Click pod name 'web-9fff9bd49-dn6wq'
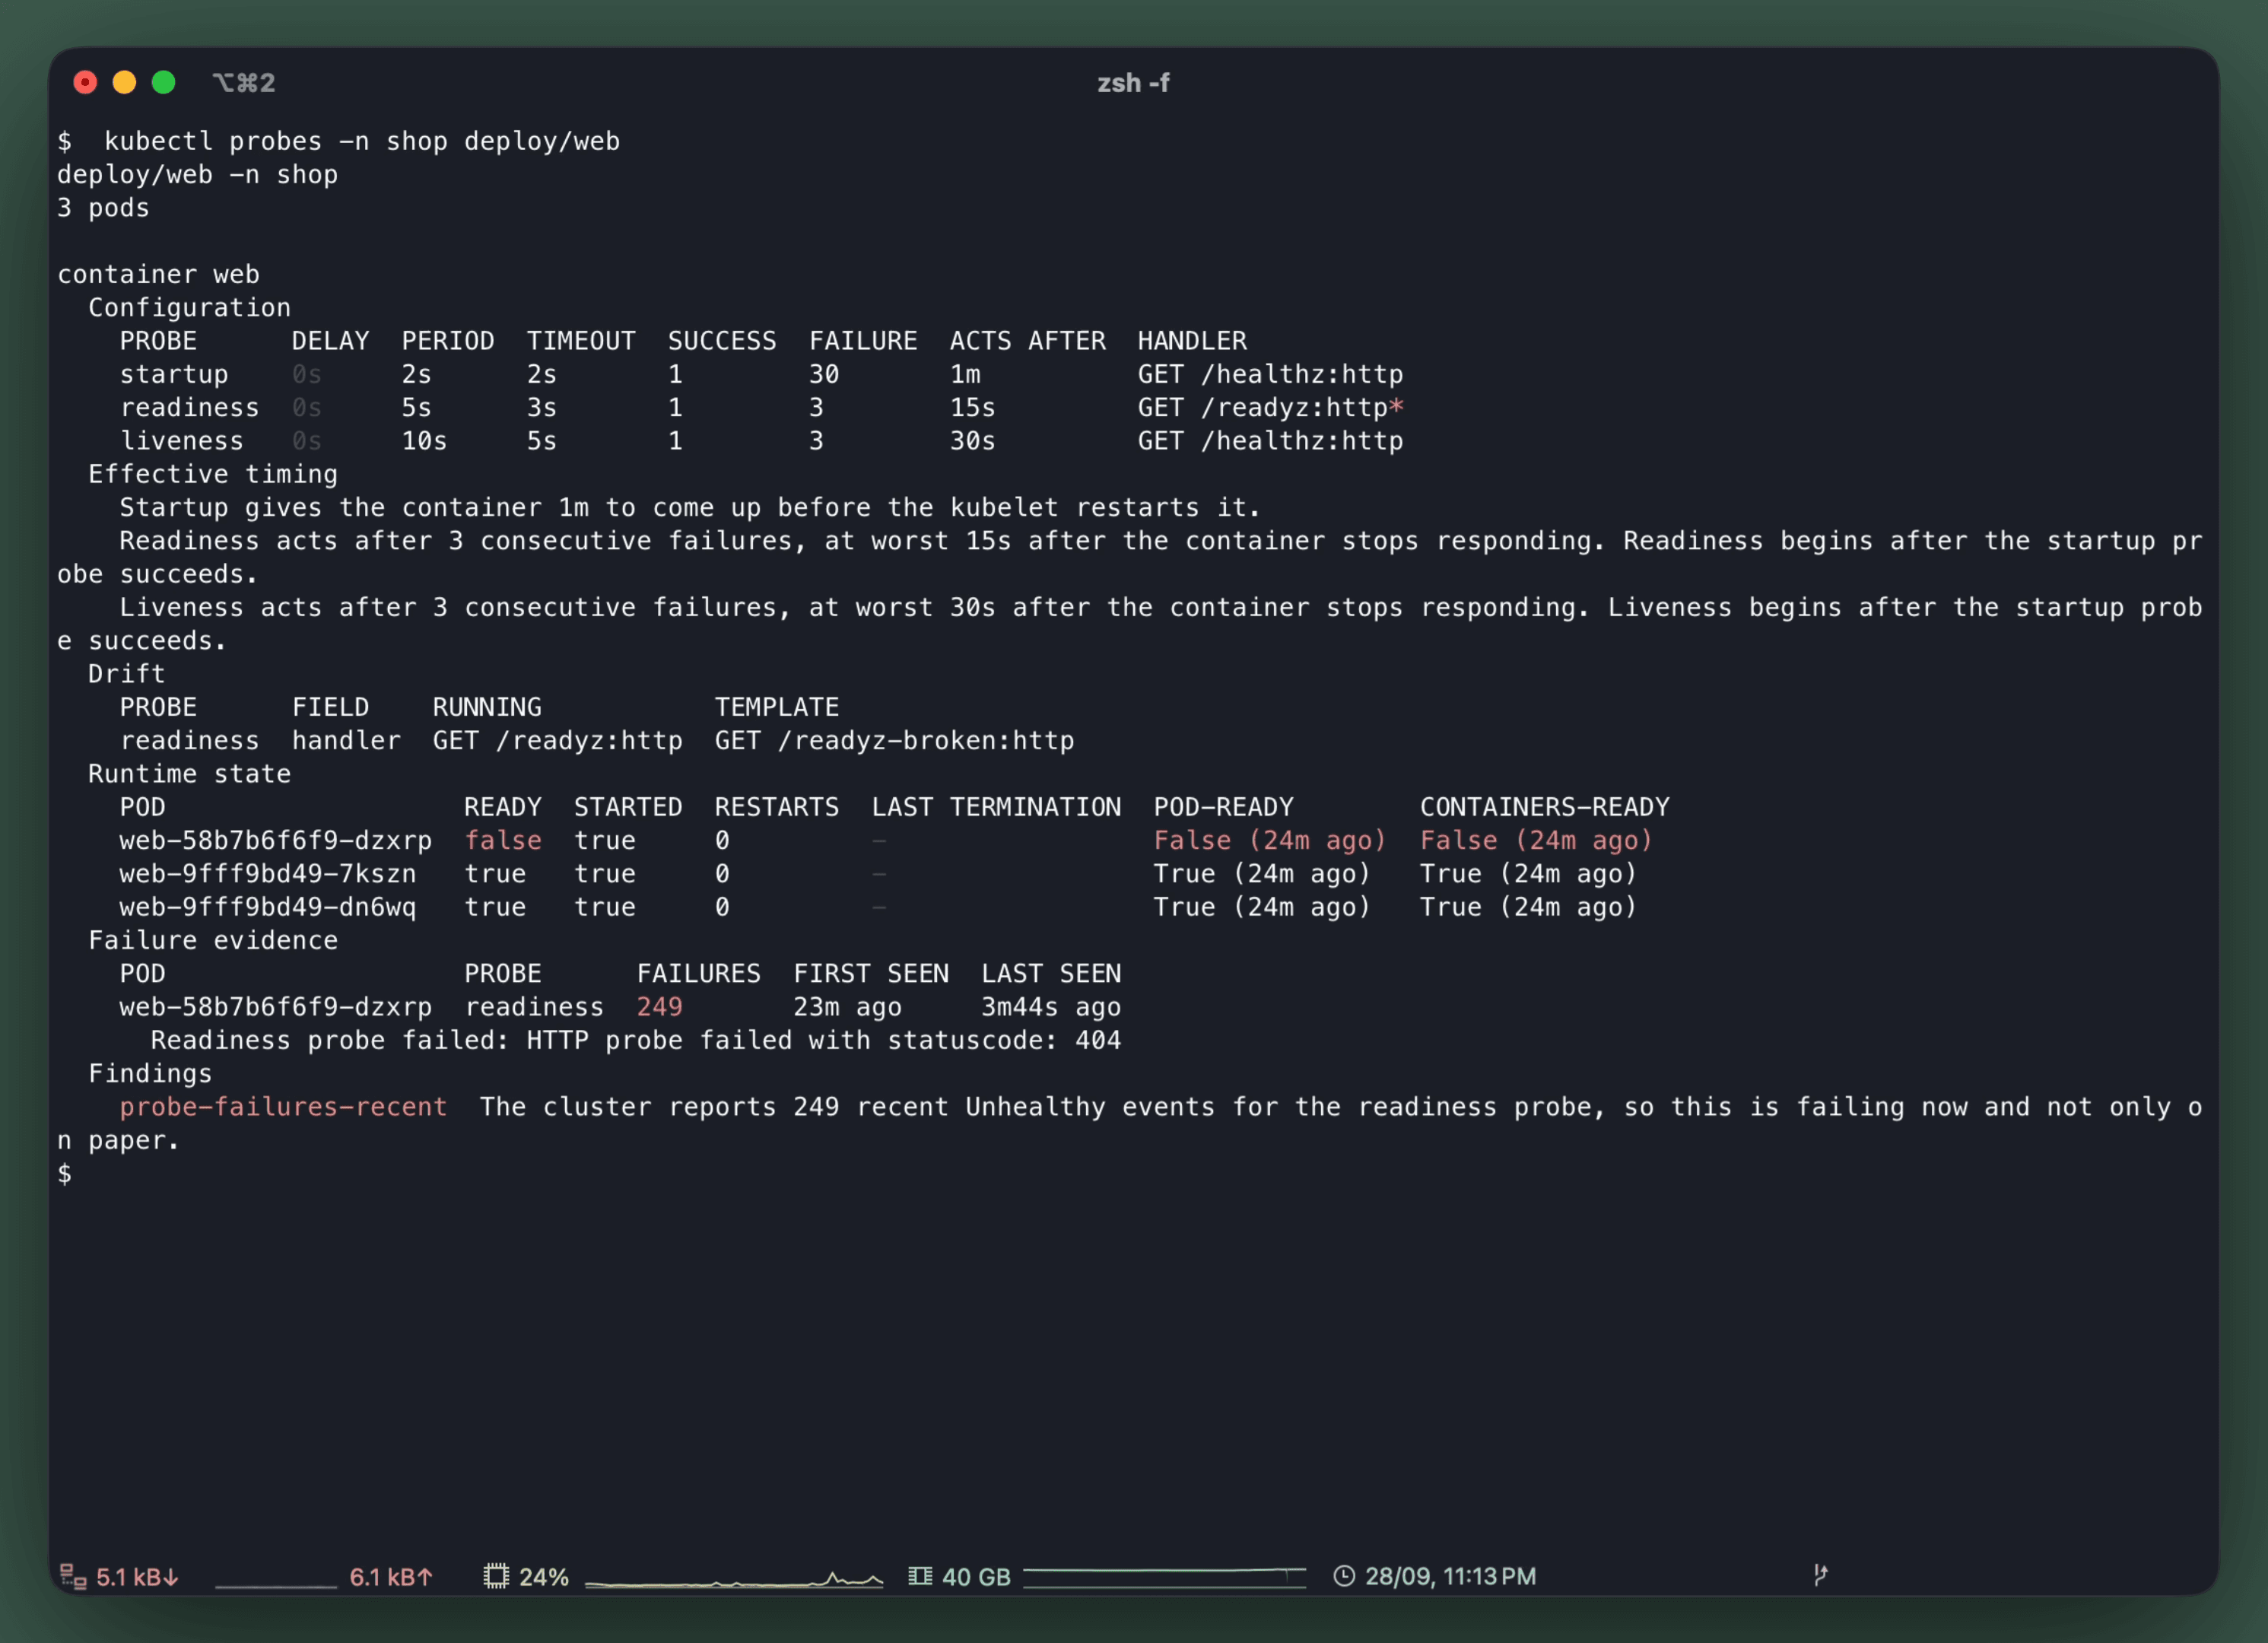This screenshot has height=1643, width=2268. click(x=268, y=907)
